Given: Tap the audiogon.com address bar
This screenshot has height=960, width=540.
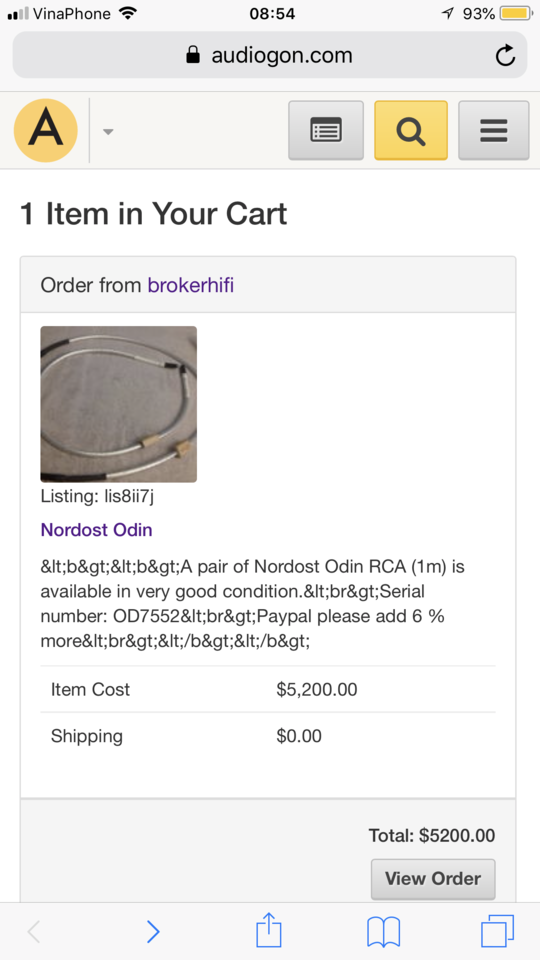Looking at the screenshot, I should 269,55.
